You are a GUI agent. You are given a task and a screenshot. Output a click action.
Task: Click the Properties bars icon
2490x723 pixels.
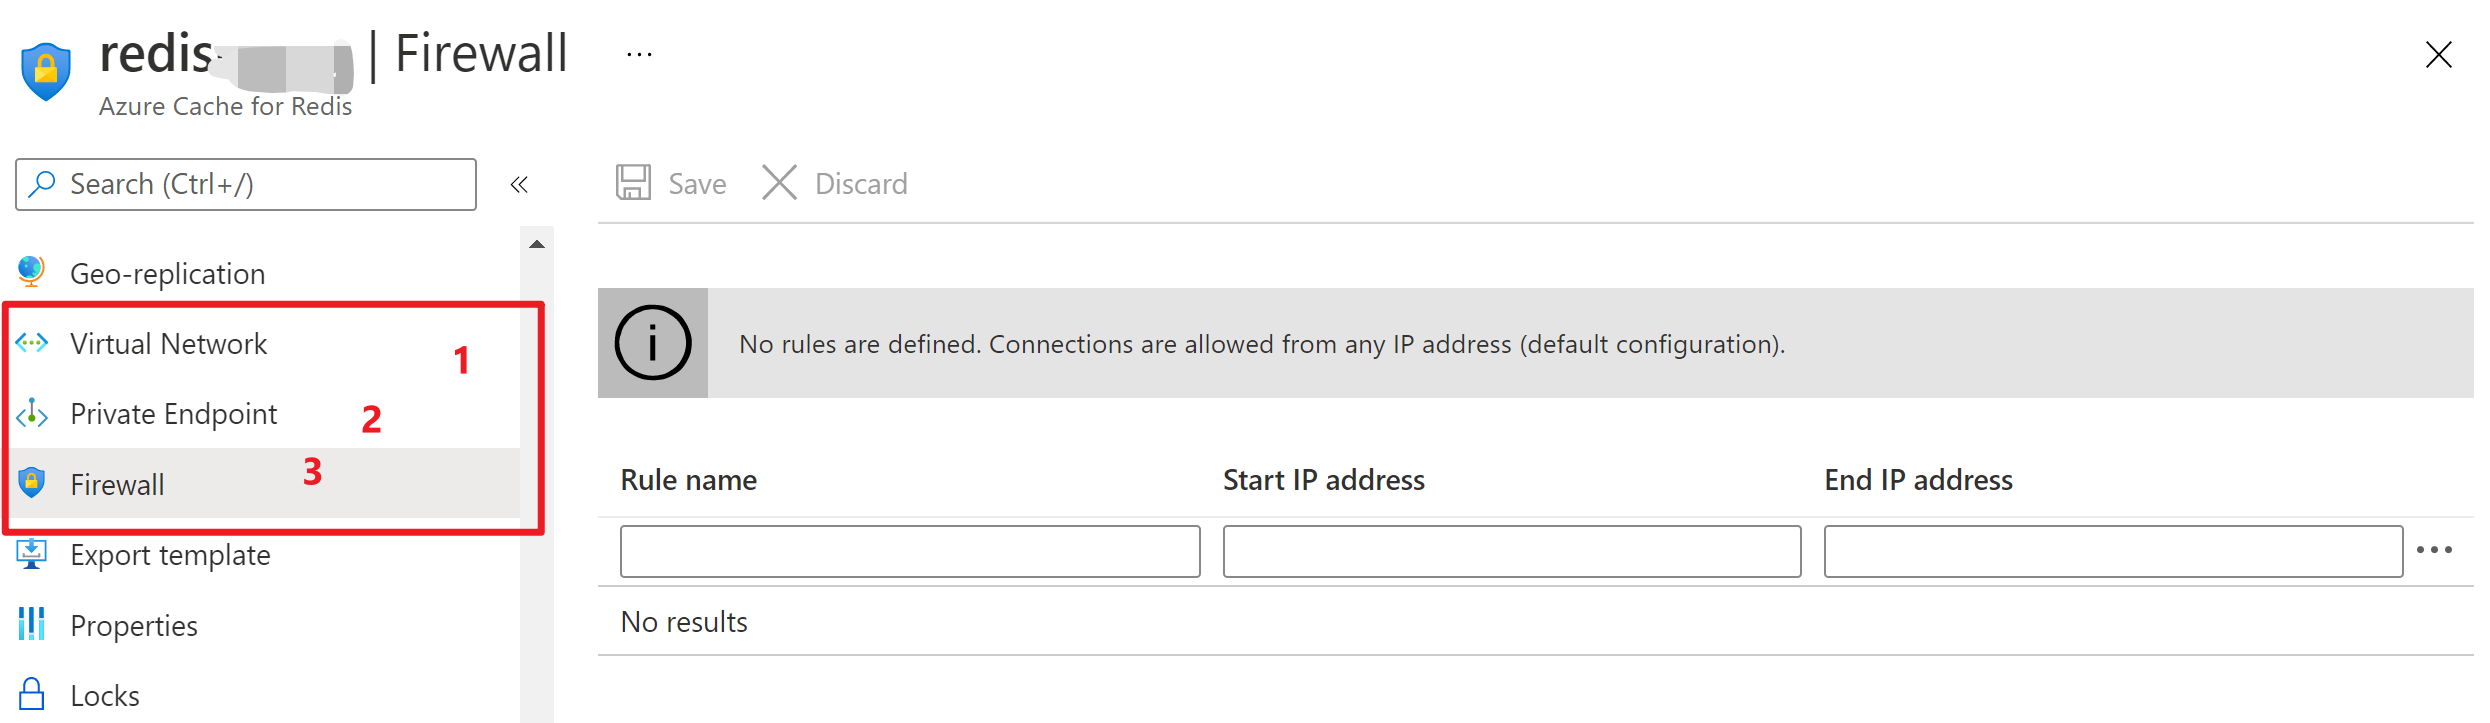(32, 624)
